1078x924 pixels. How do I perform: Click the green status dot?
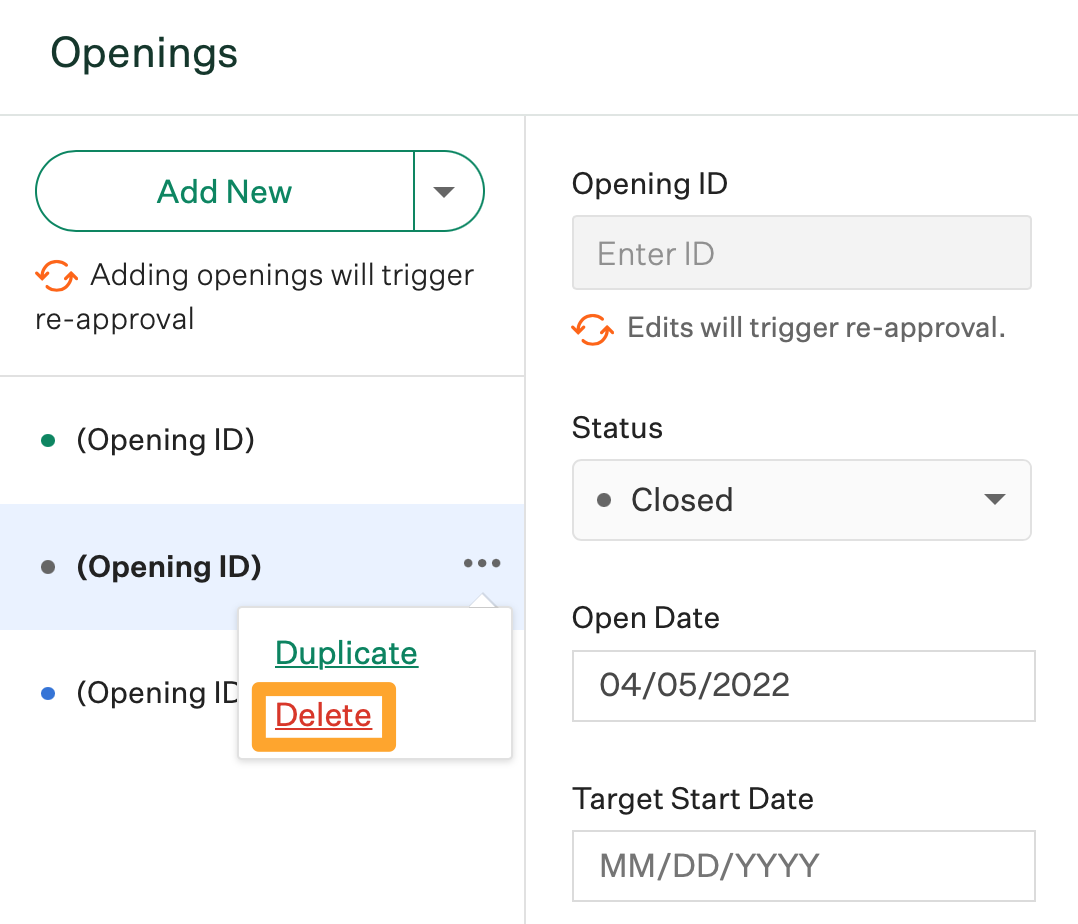(x=47, y=440)
